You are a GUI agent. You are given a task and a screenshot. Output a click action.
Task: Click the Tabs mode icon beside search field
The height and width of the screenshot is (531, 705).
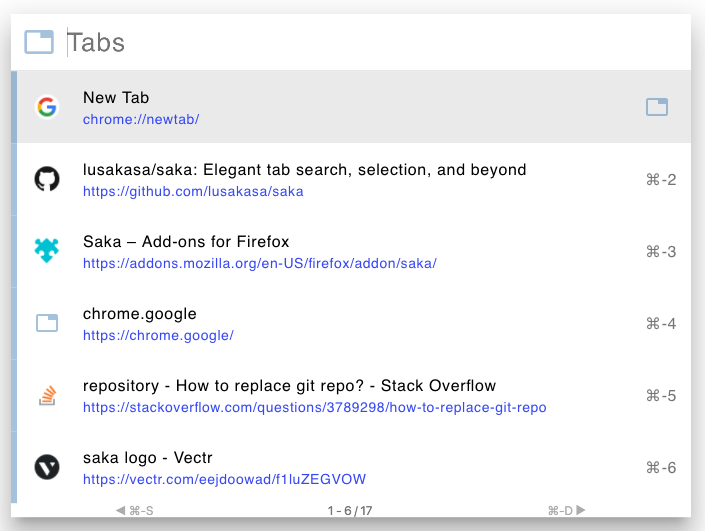tap(39, 42)
